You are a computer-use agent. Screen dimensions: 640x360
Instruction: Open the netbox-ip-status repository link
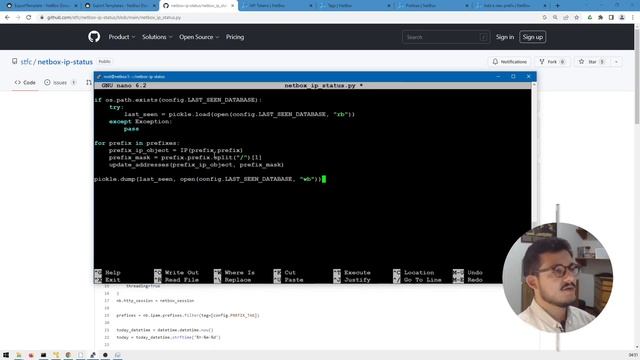click(x=65, y=62)
